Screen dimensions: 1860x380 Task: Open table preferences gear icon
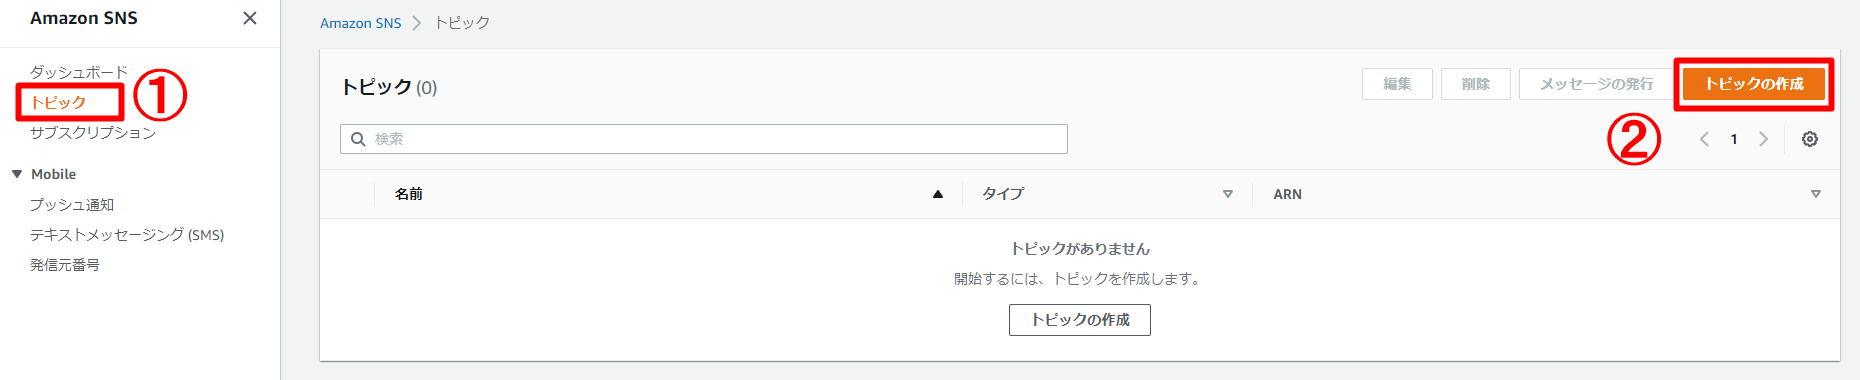click(1810, 139)
